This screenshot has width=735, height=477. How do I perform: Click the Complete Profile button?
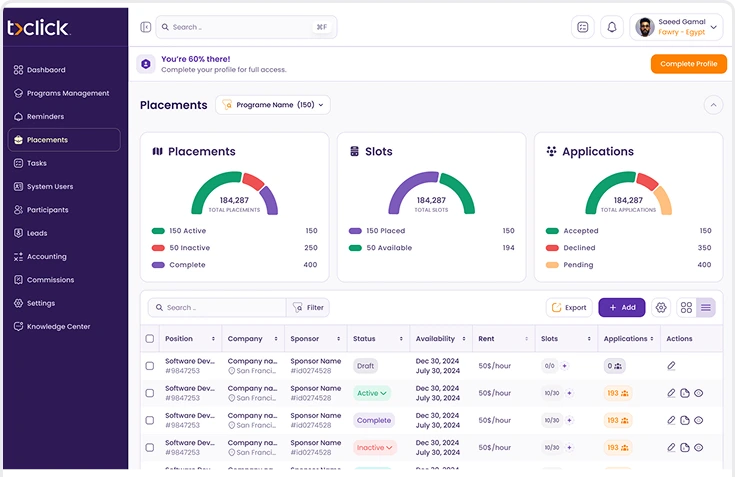click(x=688, y=64)
